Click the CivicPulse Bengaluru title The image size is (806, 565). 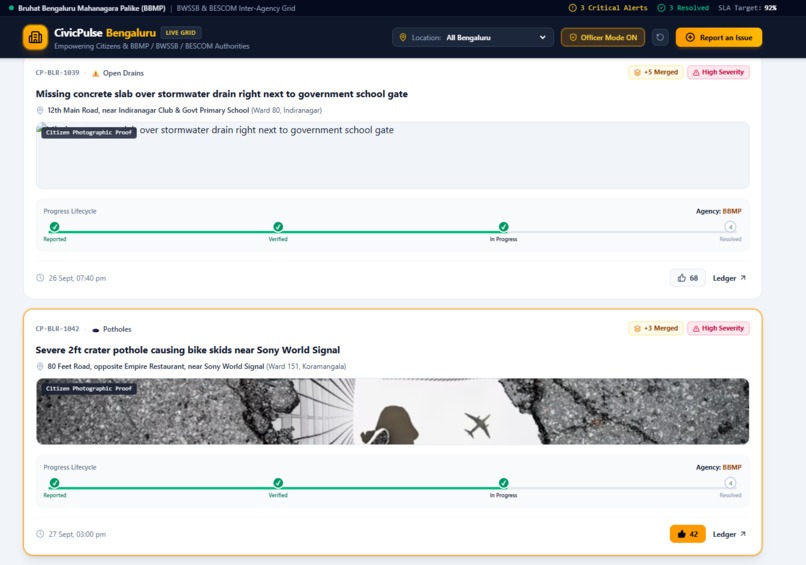[105, 32]
